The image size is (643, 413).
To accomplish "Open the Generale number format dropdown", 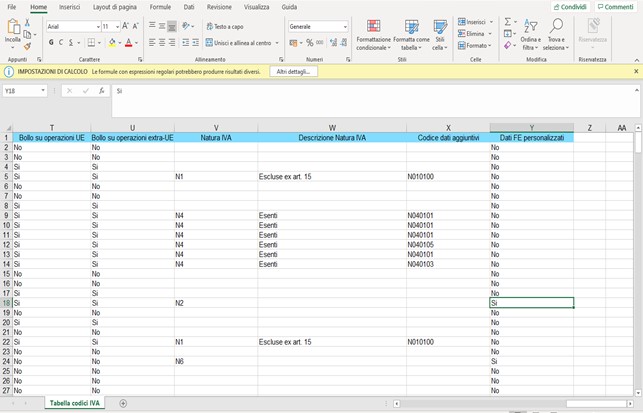I will 345,27.
